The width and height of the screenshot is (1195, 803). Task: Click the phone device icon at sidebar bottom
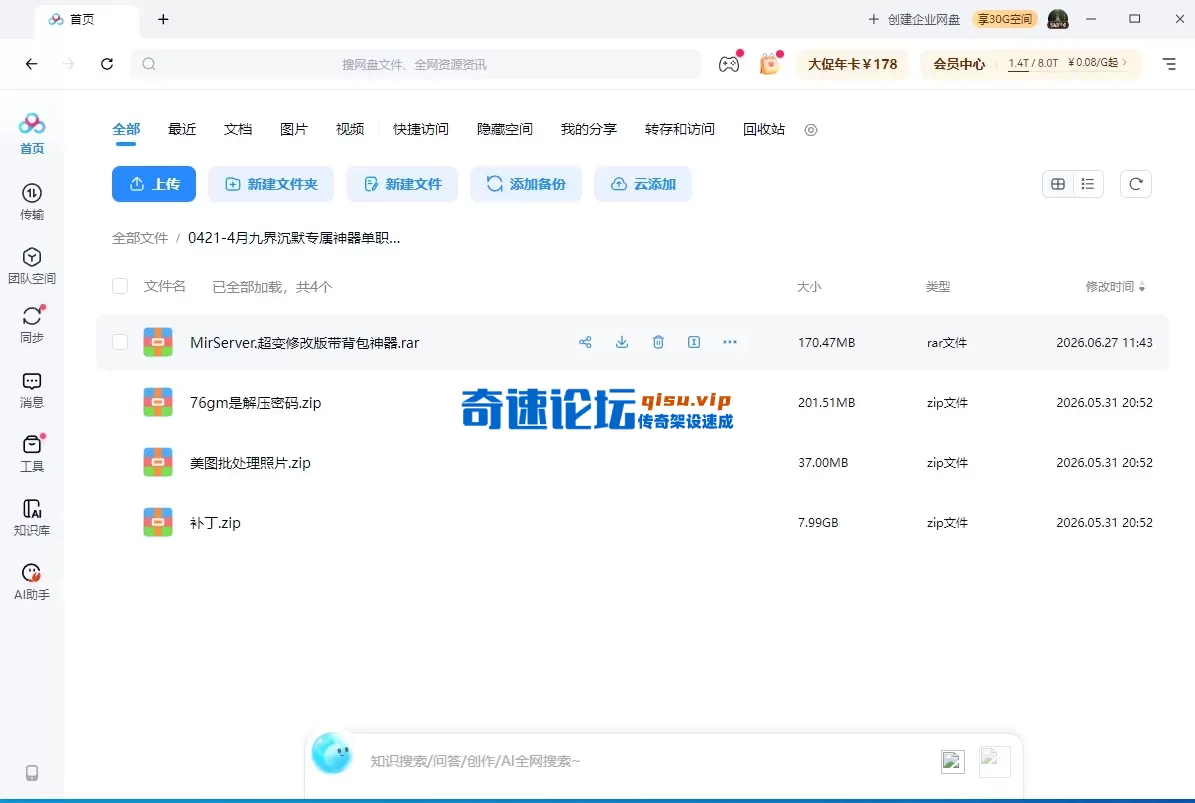click(x=31, y=773)
